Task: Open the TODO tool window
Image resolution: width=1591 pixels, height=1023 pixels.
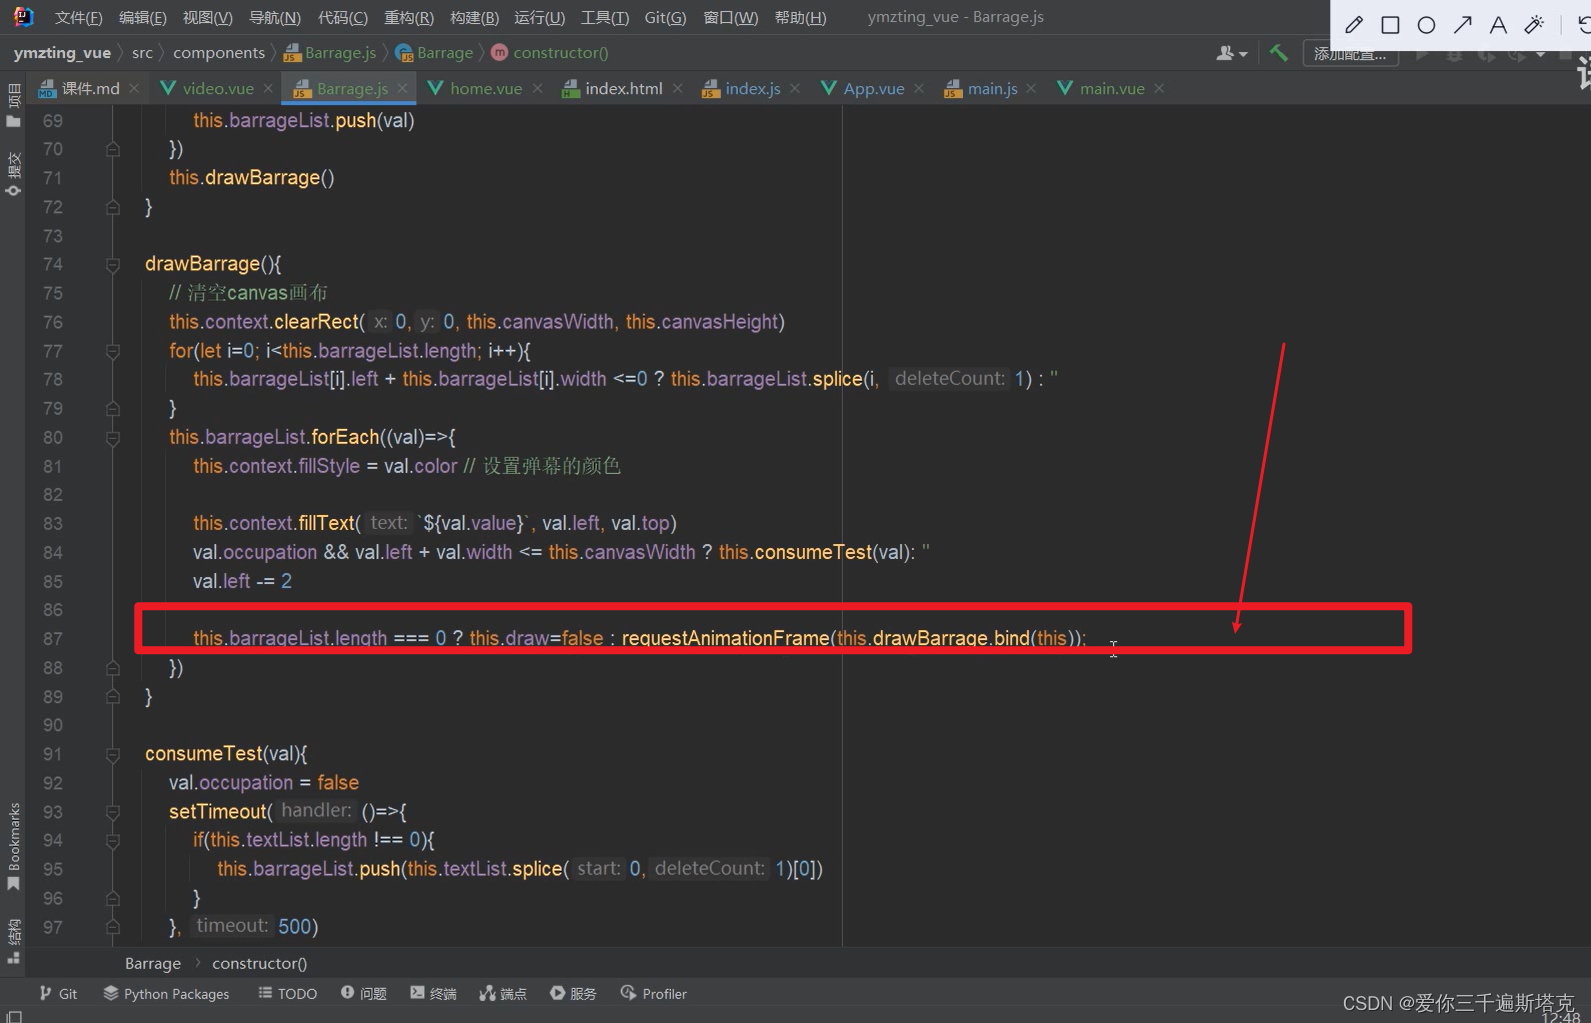Action: click(x=287, y=993)
